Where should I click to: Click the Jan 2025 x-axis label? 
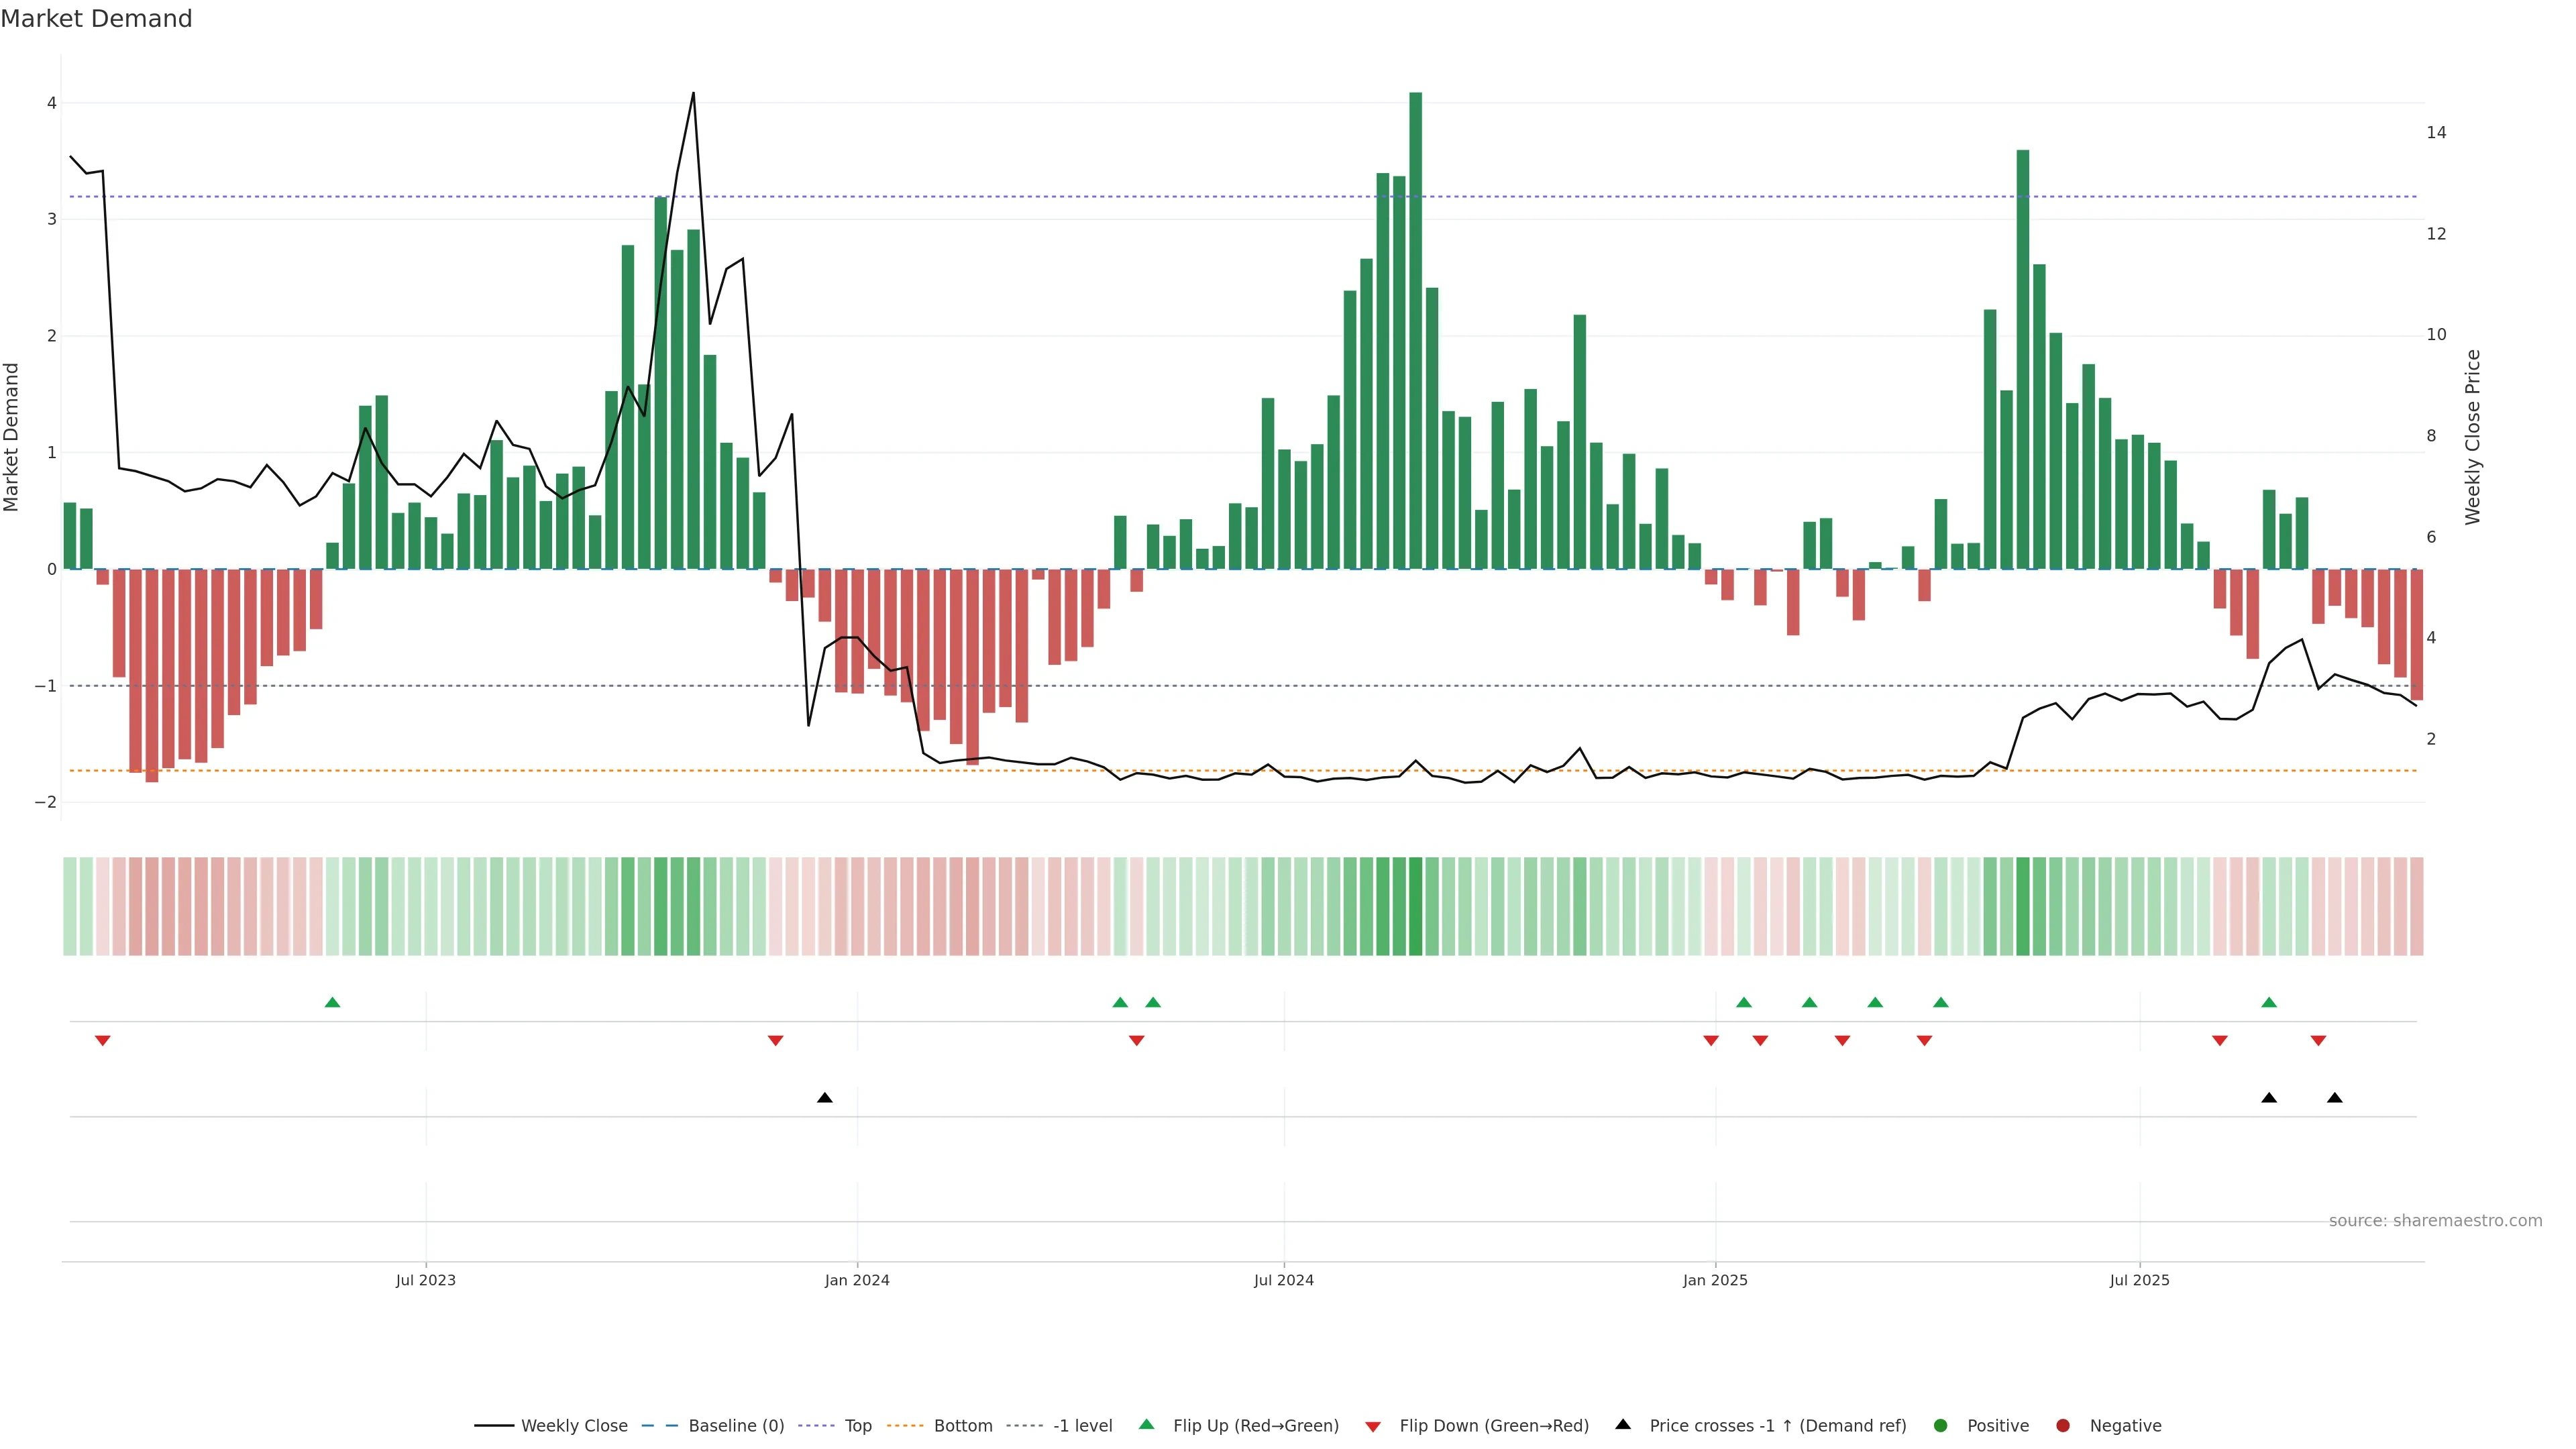tap(1715, 1281)
